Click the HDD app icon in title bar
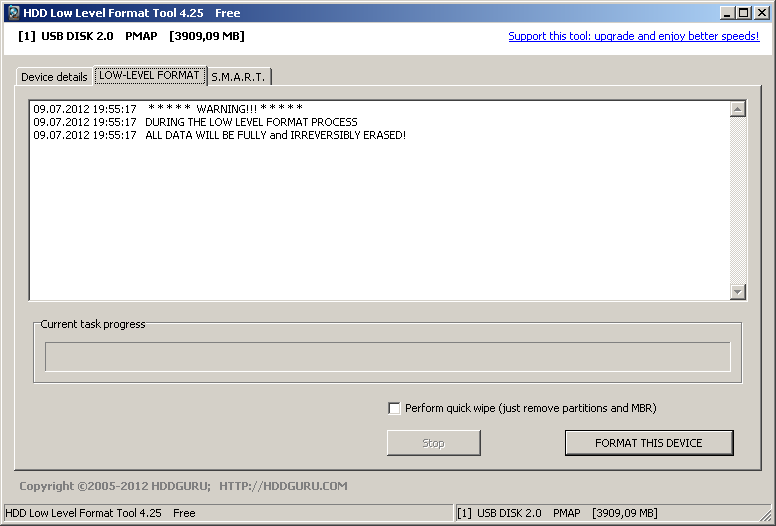This screenshot has height=526, width=776. (12, 13)
